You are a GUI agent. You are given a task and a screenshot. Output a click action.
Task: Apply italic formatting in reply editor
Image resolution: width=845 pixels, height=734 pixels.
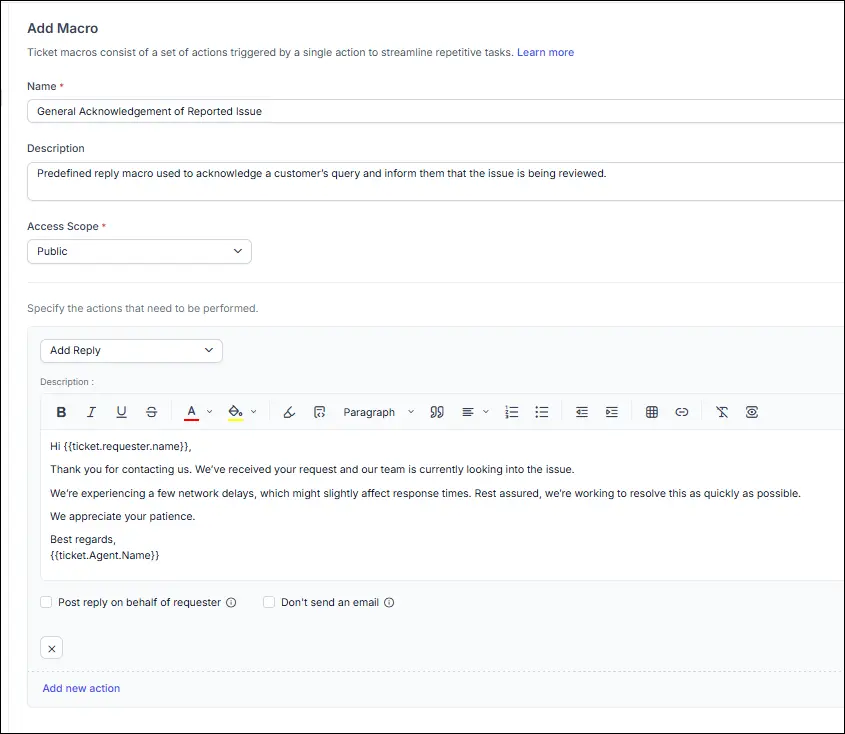91,412
